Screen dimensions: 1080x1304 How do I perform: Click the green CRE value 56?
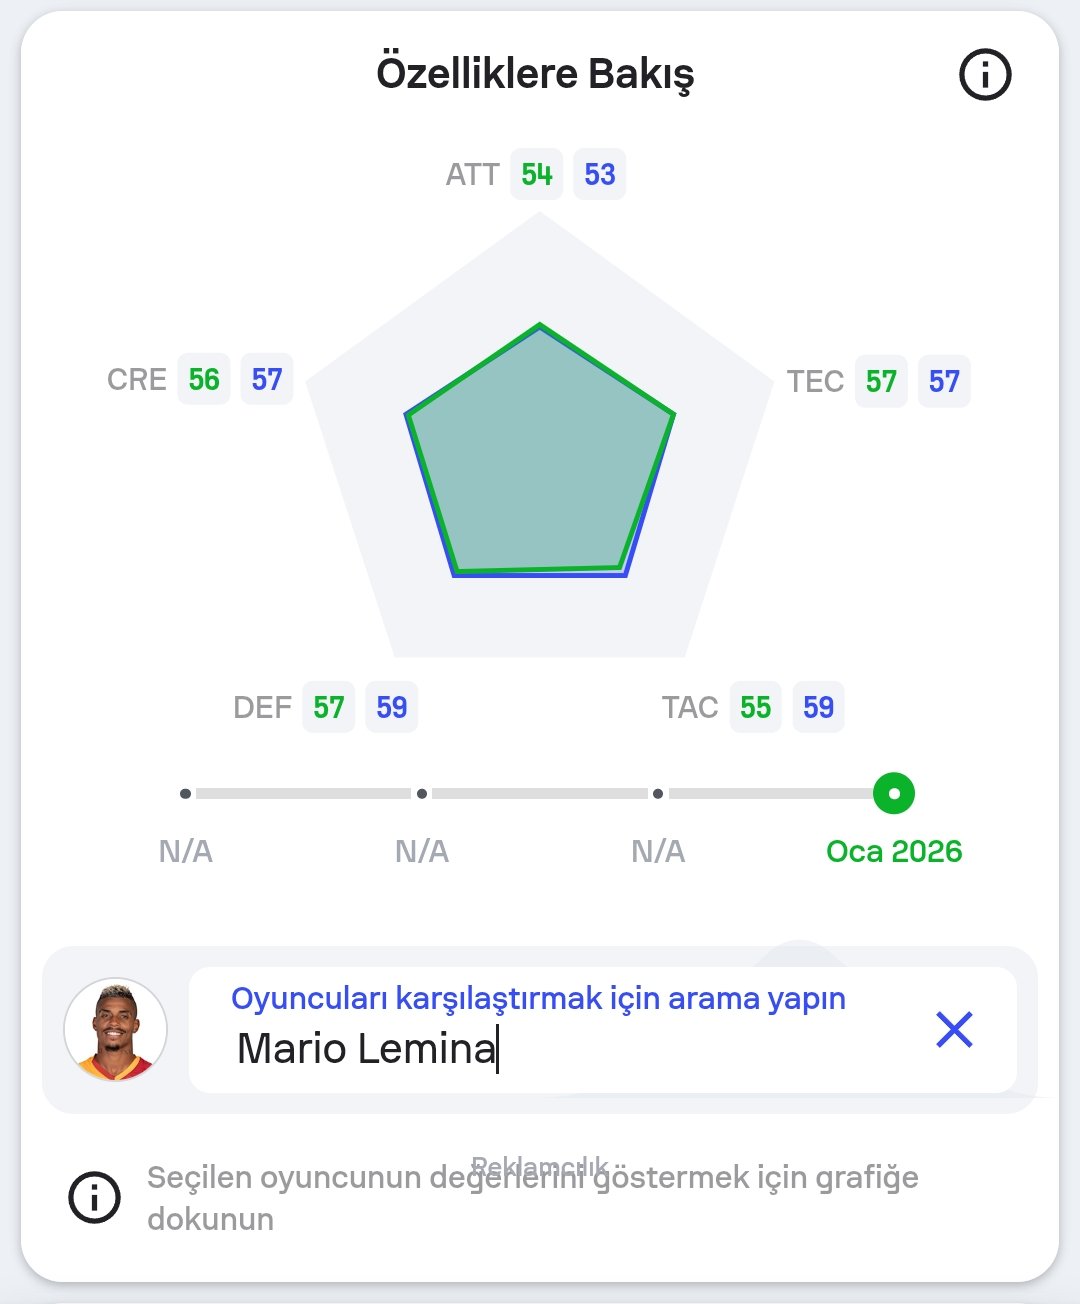click(204, 380)
